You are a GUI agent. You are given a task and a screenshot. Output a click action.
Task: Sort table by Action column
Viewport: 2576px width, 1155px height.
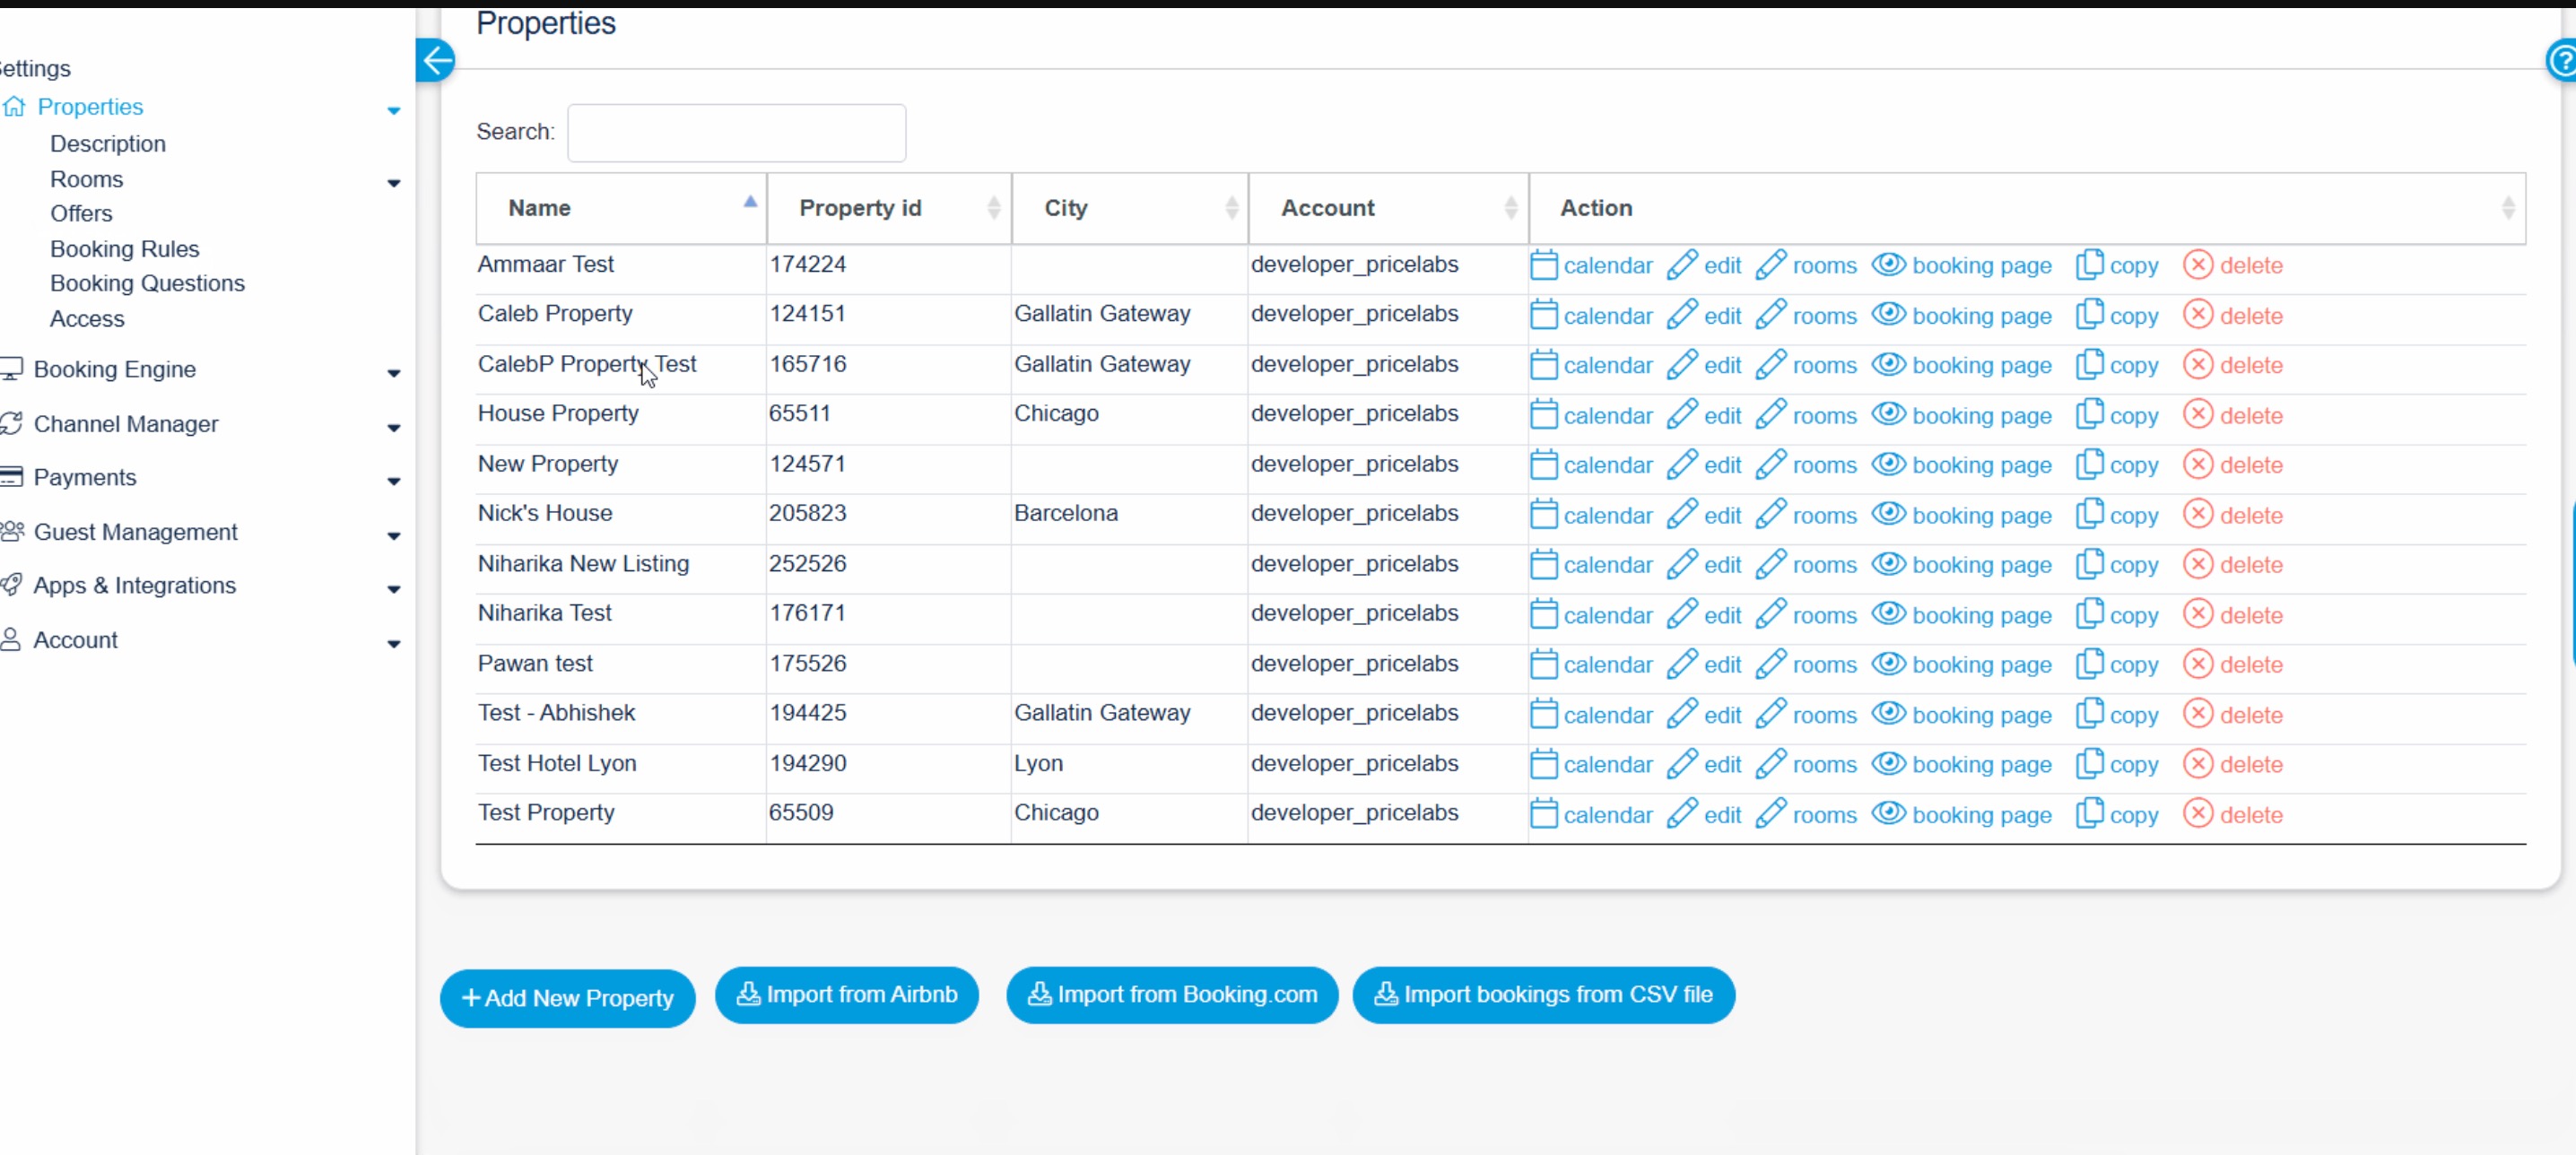[2027, 208]
